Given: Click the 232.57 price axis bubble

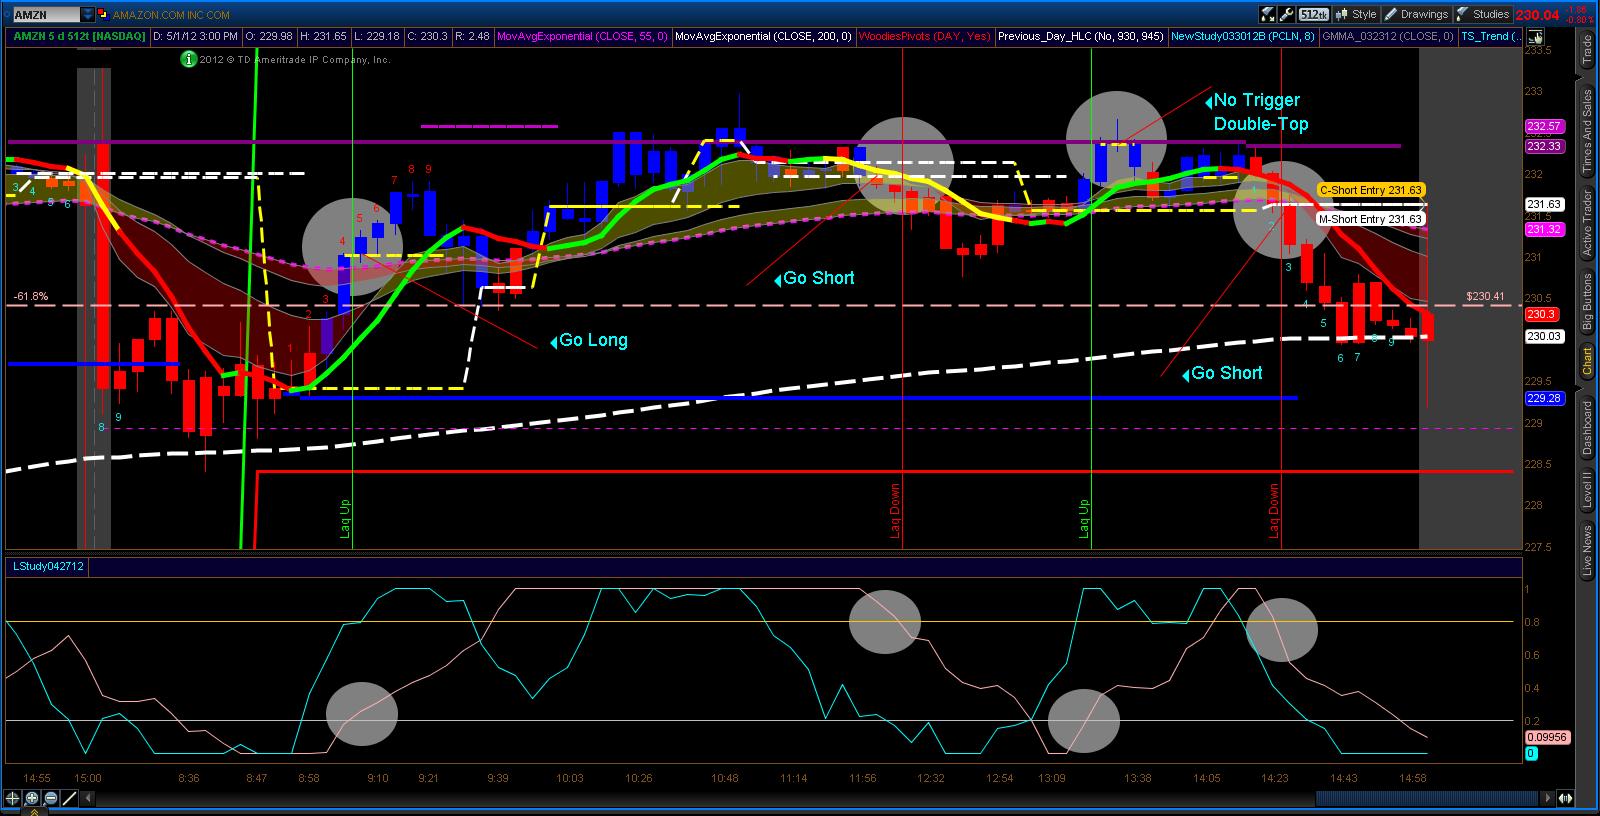Looking at the screenshot, I should click(x=1544, y=126).
